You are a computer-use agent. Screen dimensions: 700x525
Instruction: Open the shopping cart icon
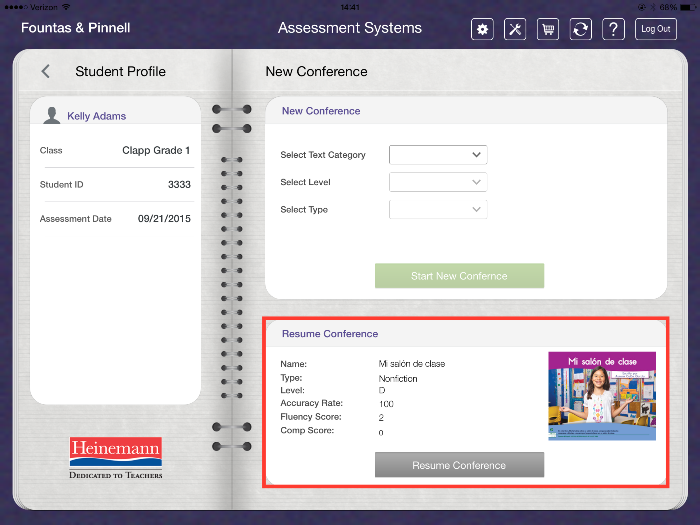[x=548, y=29]
